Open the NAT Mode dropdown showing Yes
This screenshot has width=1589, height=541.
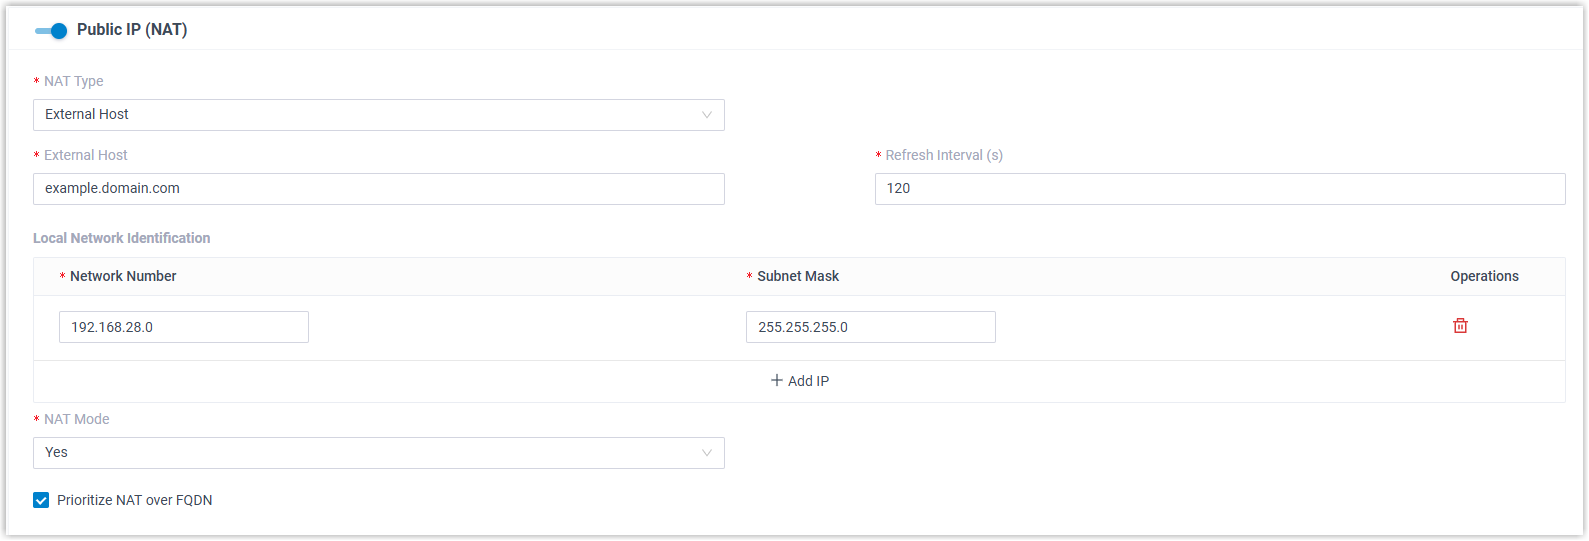click(378, 453)
